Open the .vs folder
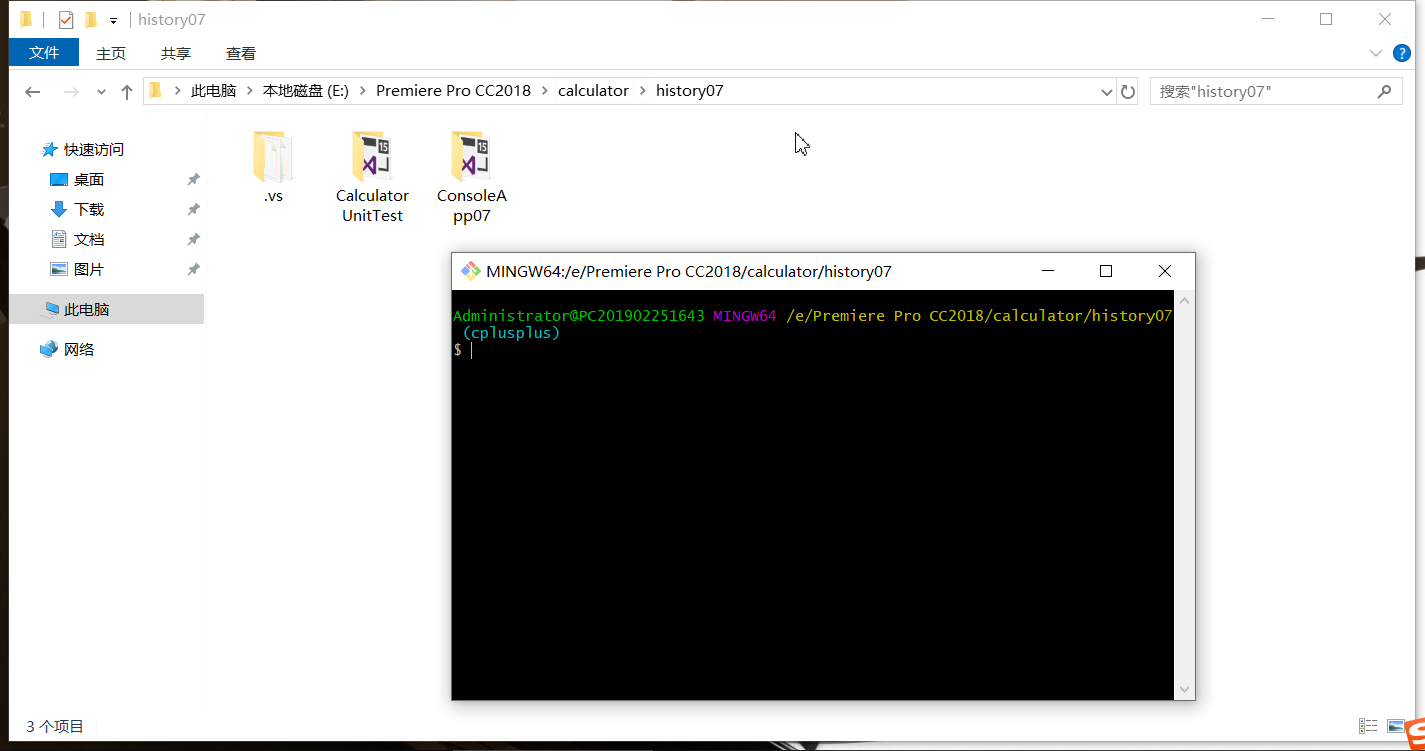Viewport: 1425px width, 751px height. 273,167
